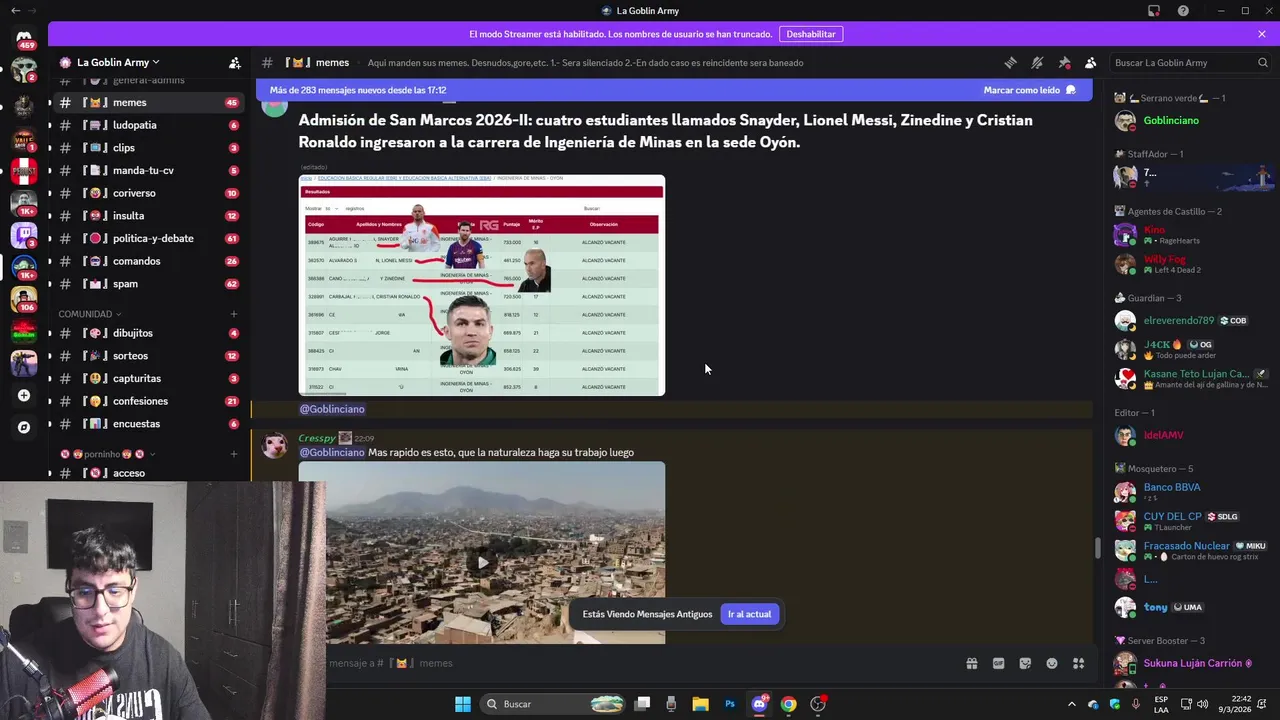This screenshot has height=720, width=1280.
Task: Click Deshabilitar streamer mode button
Action: tap(811, 34)
